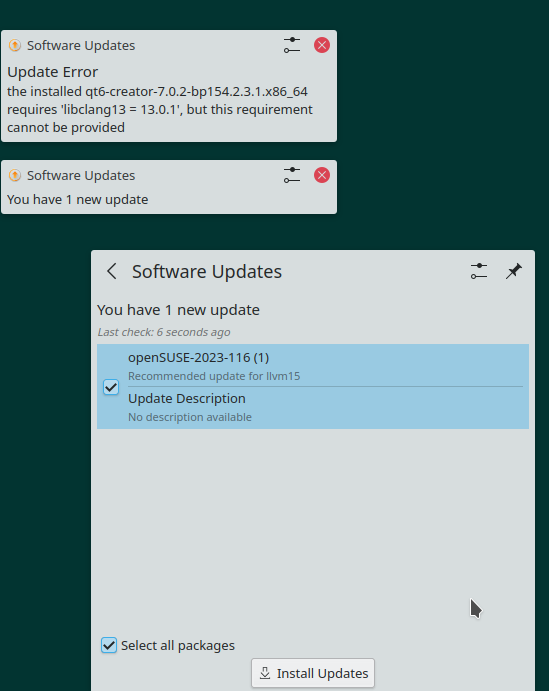The image size is (549, 691).
Task: Open settings of Update Error notification
Action: (x=292, y=45)
